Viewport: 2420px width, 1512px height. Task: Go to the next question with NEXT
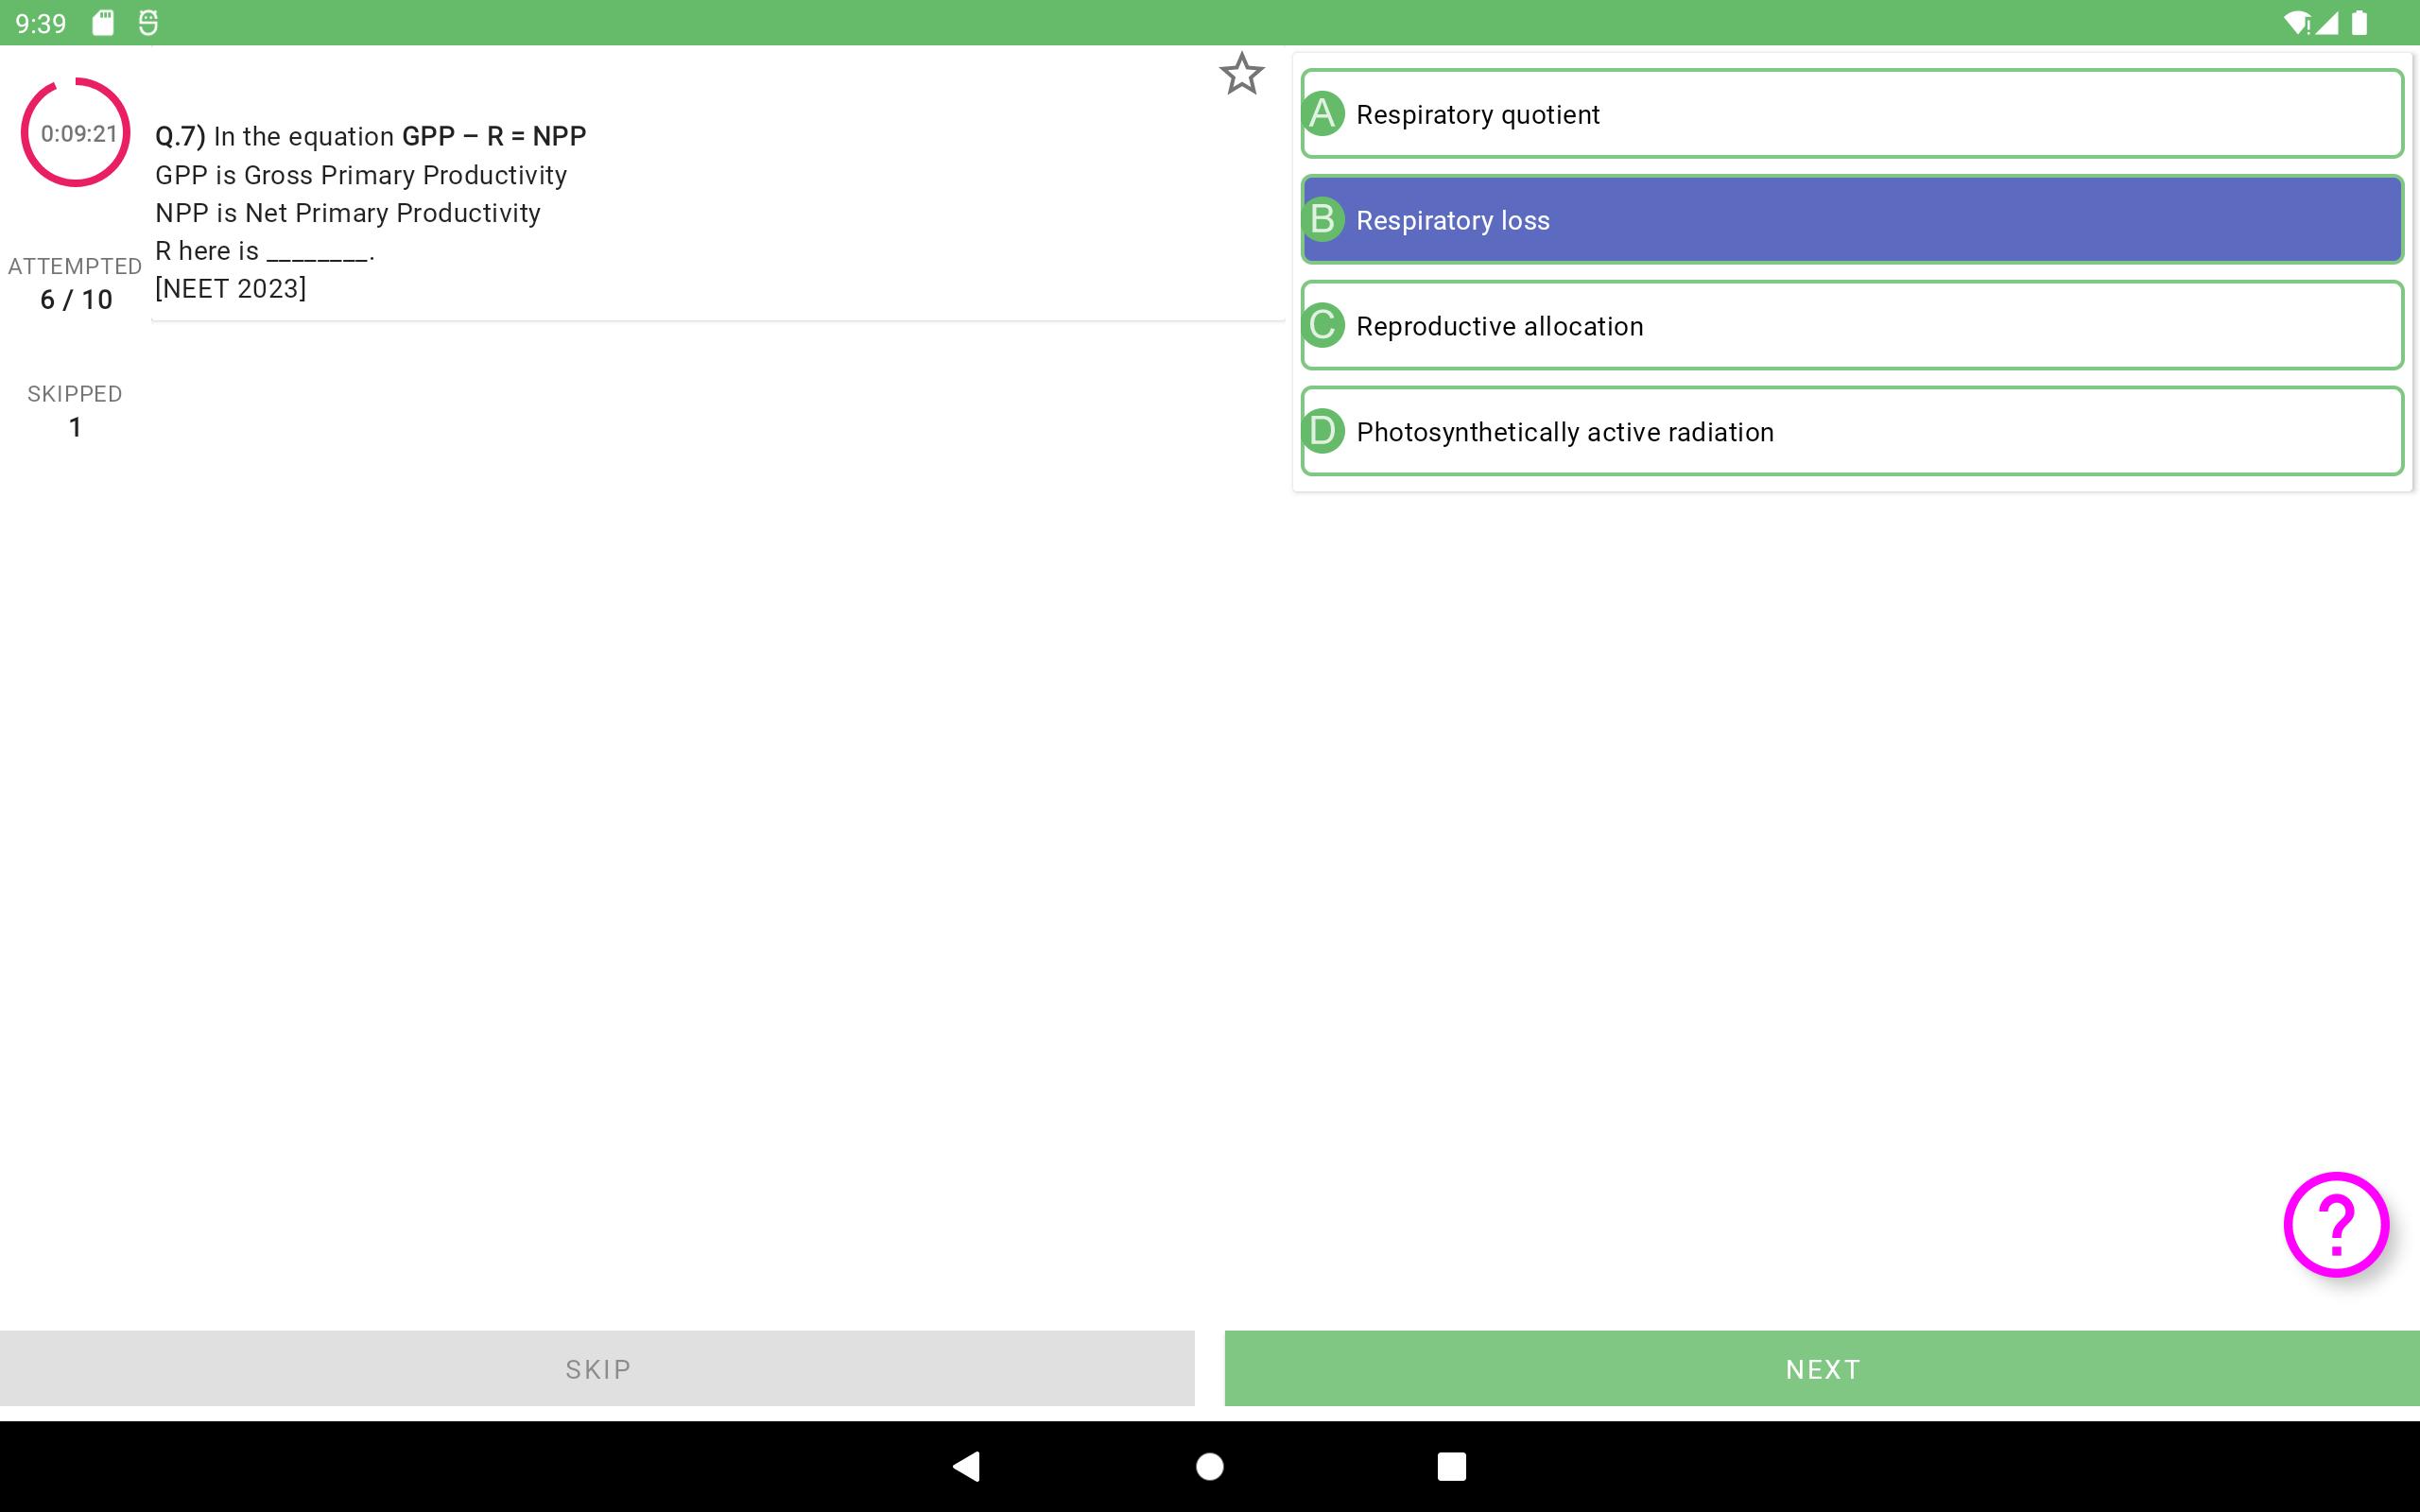pos(1822,1368)
